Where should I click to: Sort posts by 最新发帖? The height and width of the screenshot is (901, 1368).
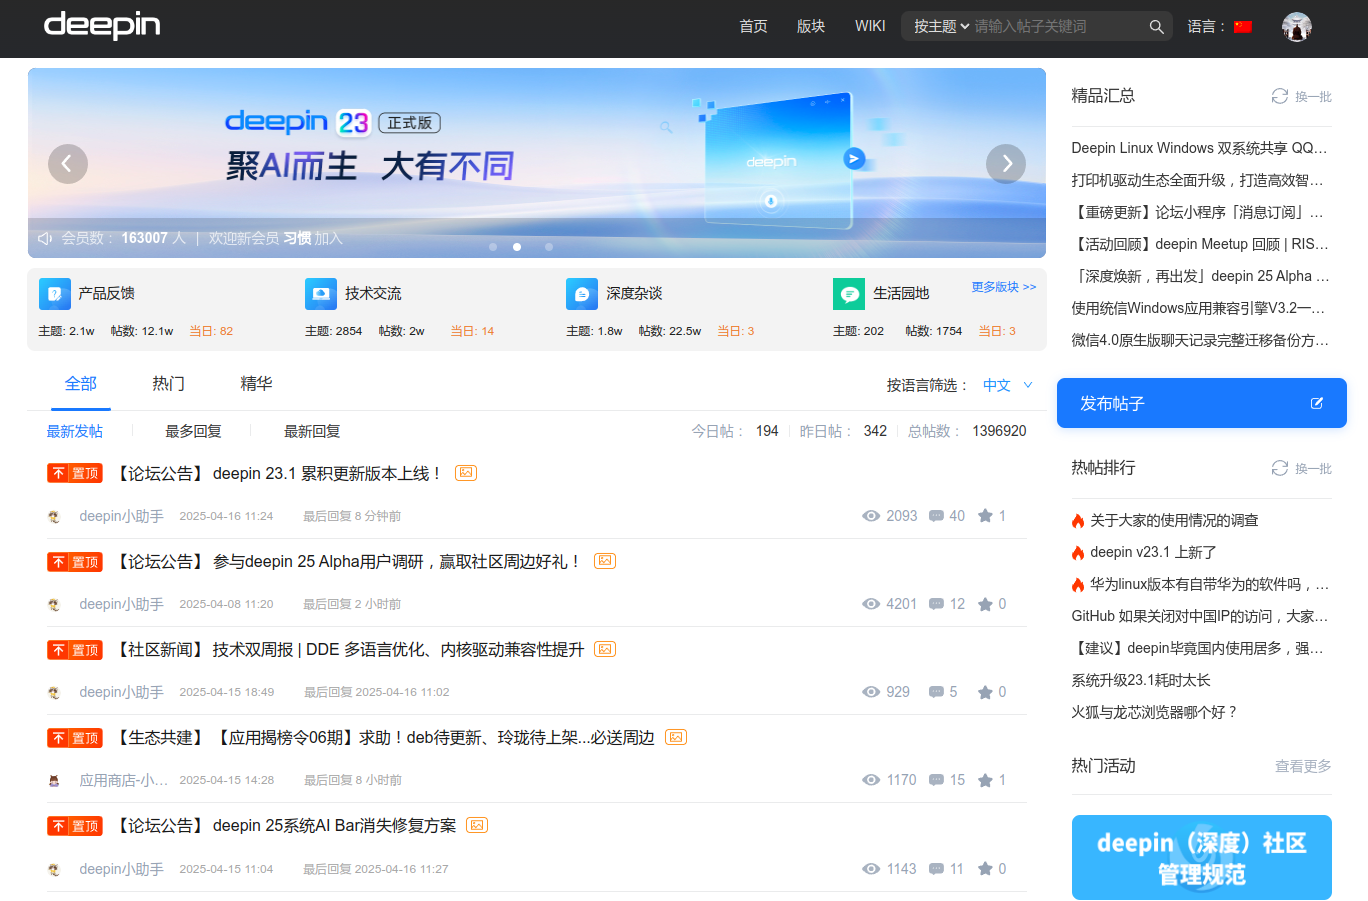tap(75, 431)
